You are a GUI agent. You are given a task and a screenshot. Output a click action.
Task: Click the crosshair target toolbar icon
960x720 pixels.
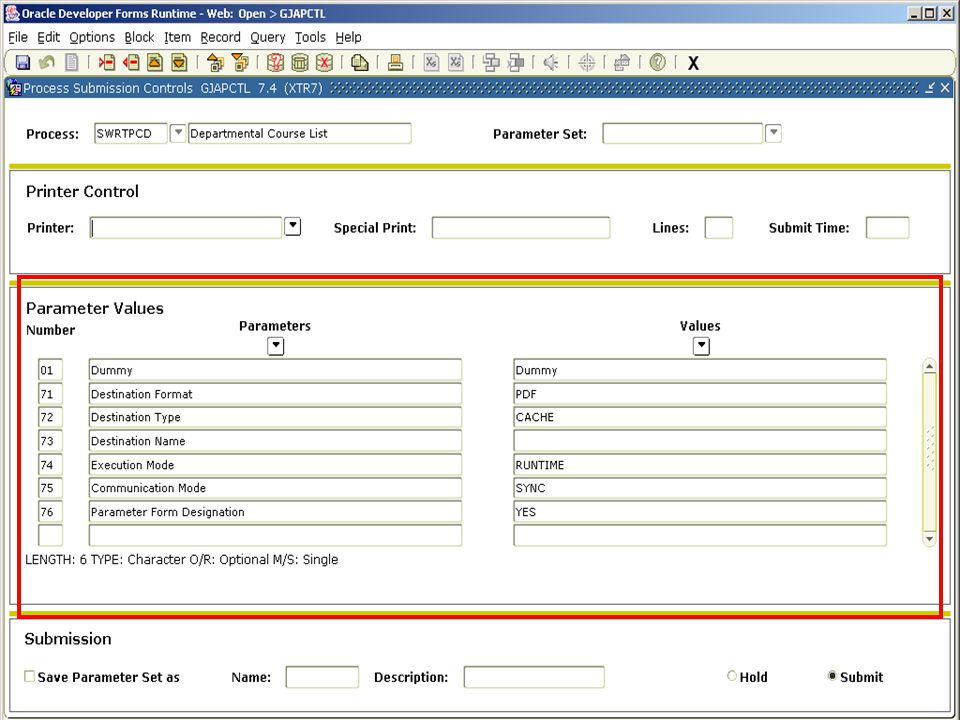point(587,62)
